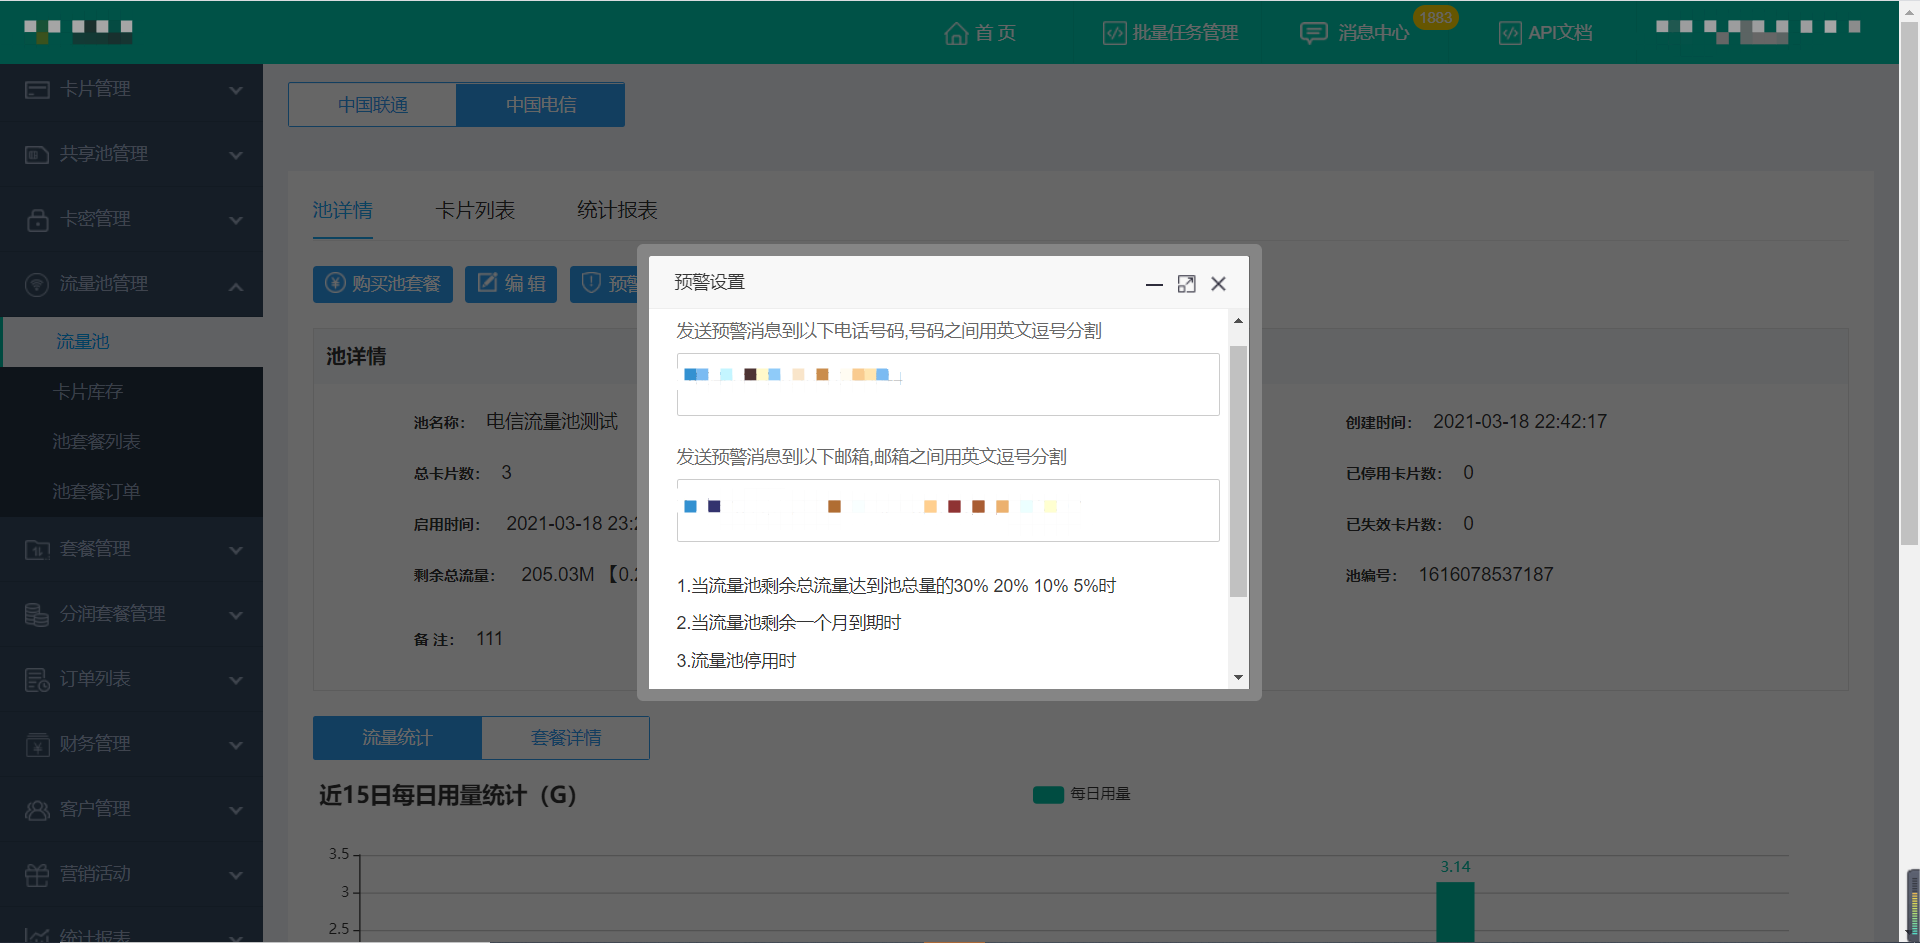Expand the 卡片管理 chevron
This screenshot has height=943, width=1920.
pyautogui.click(x=236, y=90)
